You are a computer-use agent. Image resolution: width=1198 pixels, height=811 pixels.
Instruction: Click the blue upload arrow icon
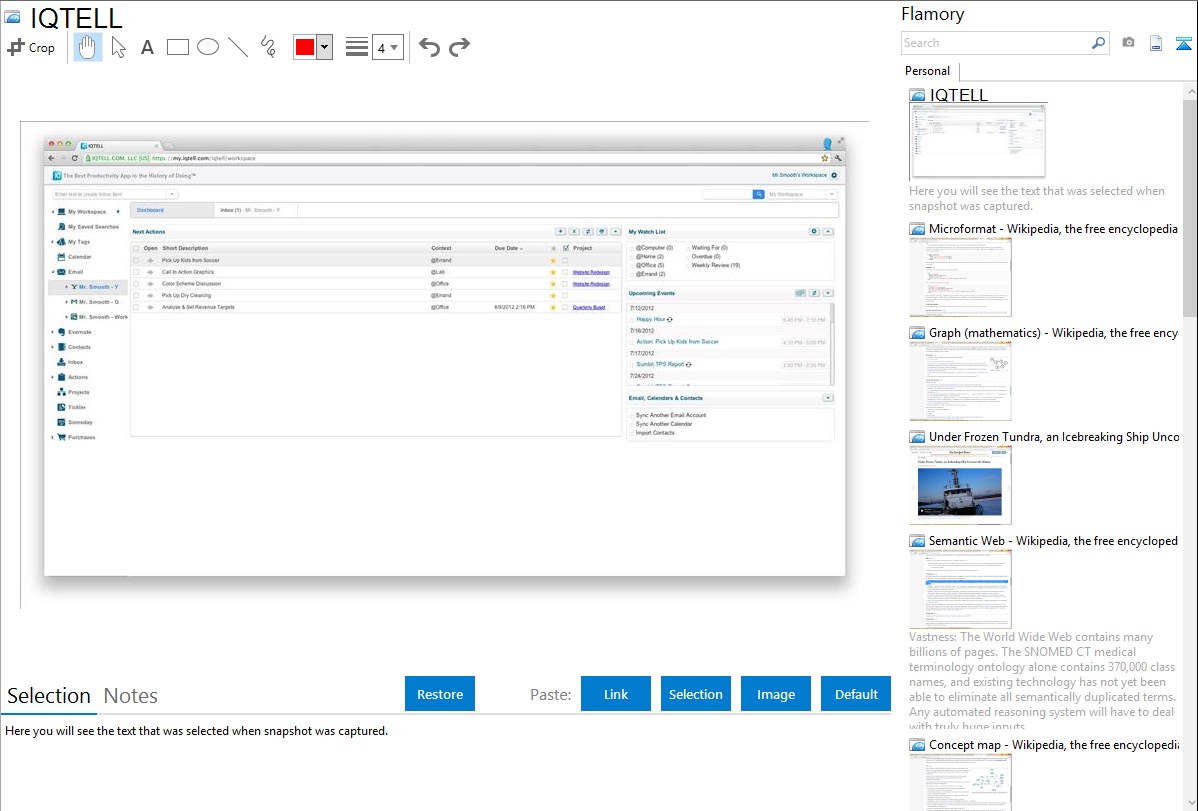tap(1183, 43)
